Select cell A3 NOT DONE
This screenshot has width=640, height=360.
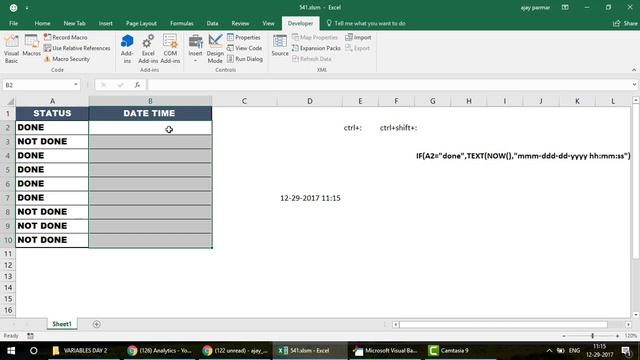pos(52,142)
